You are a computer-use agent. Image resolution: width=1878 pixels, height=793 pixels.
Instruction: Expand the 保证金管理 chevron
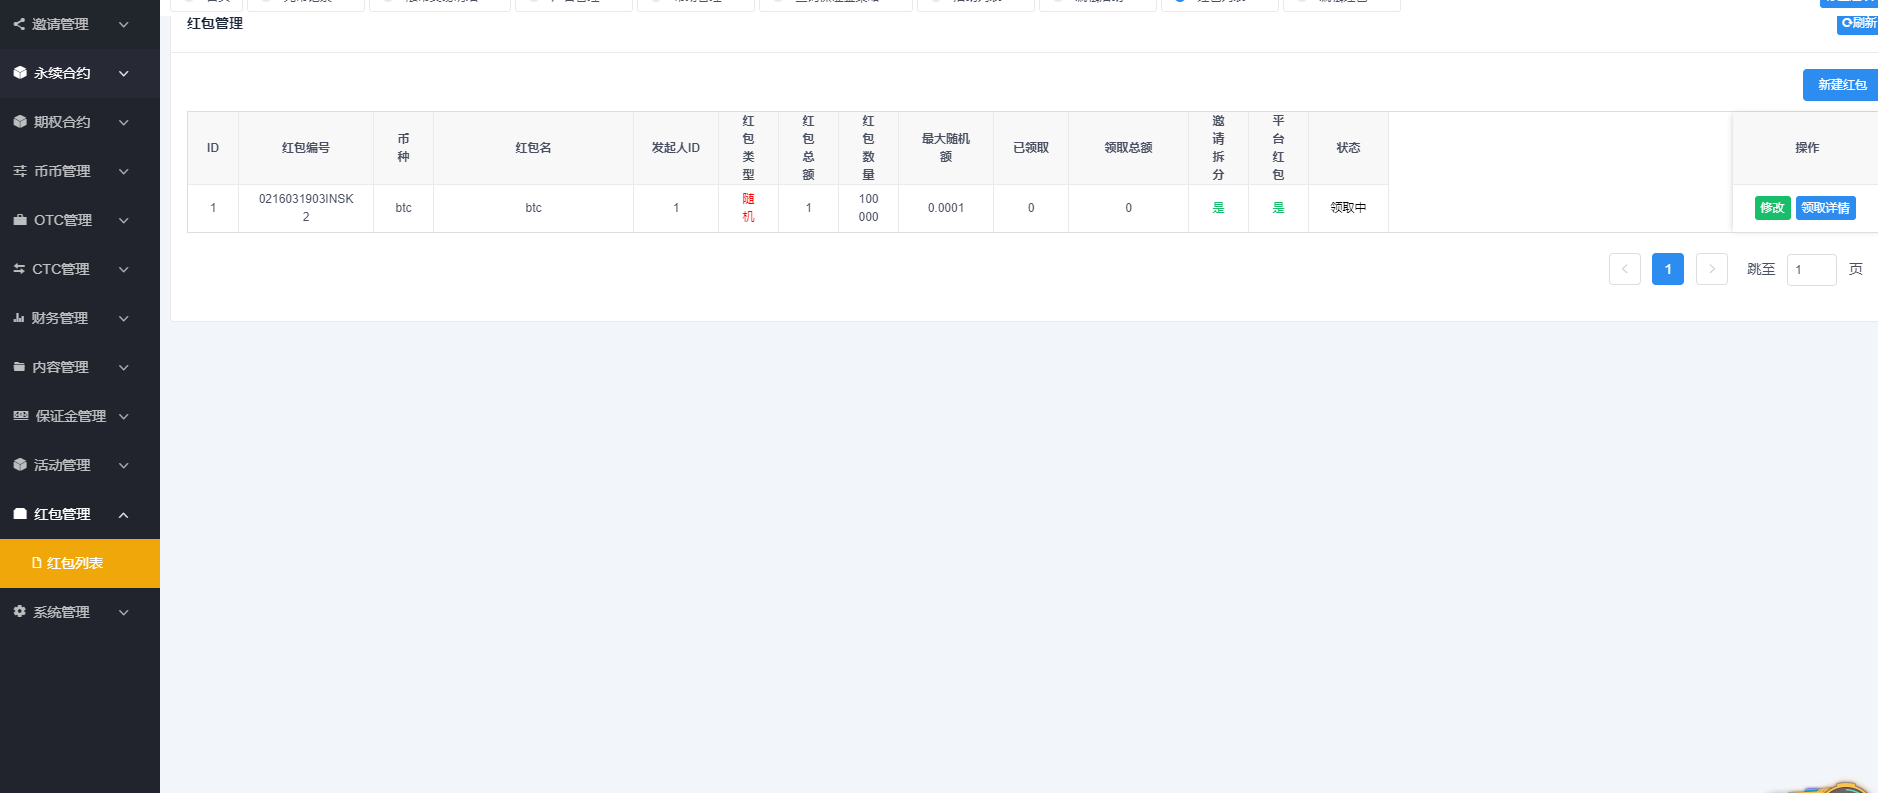[x=124, y=416]
